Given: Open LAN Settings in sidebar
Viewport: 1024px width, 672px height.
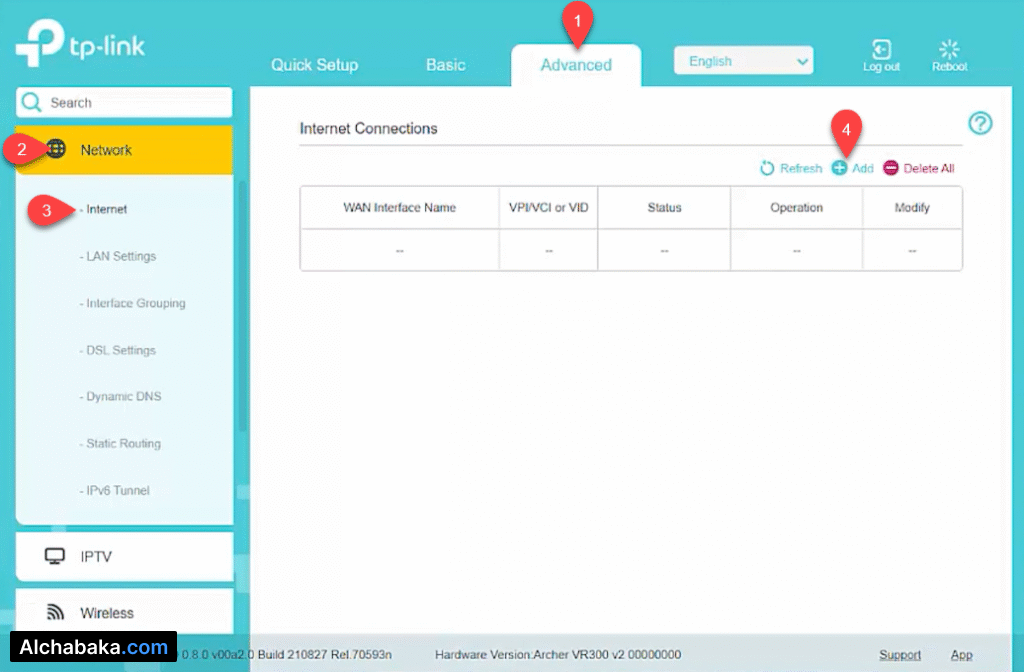Looking at the screenshot, I should [x=120, y=256].
